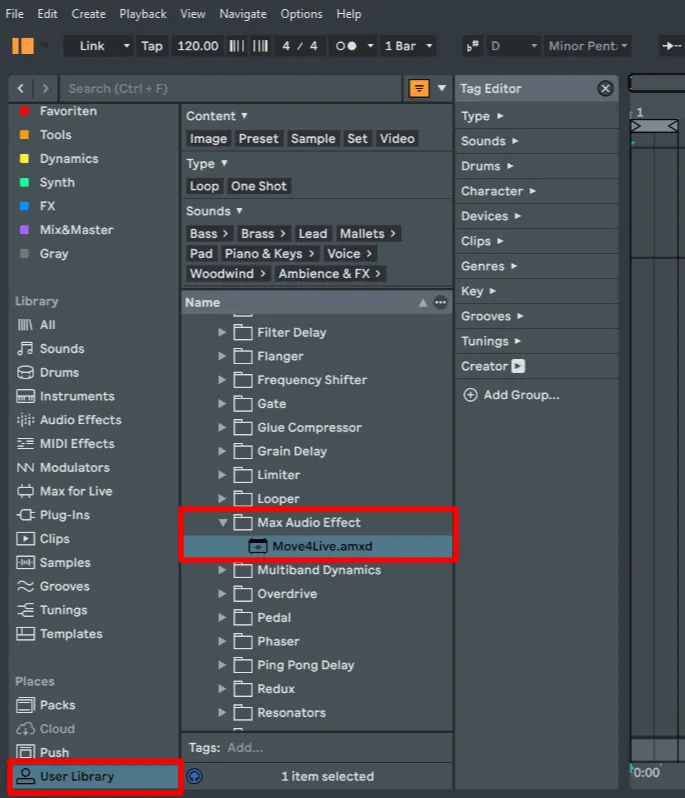Open the Help menu
The image size is (685, 798).
349,14
